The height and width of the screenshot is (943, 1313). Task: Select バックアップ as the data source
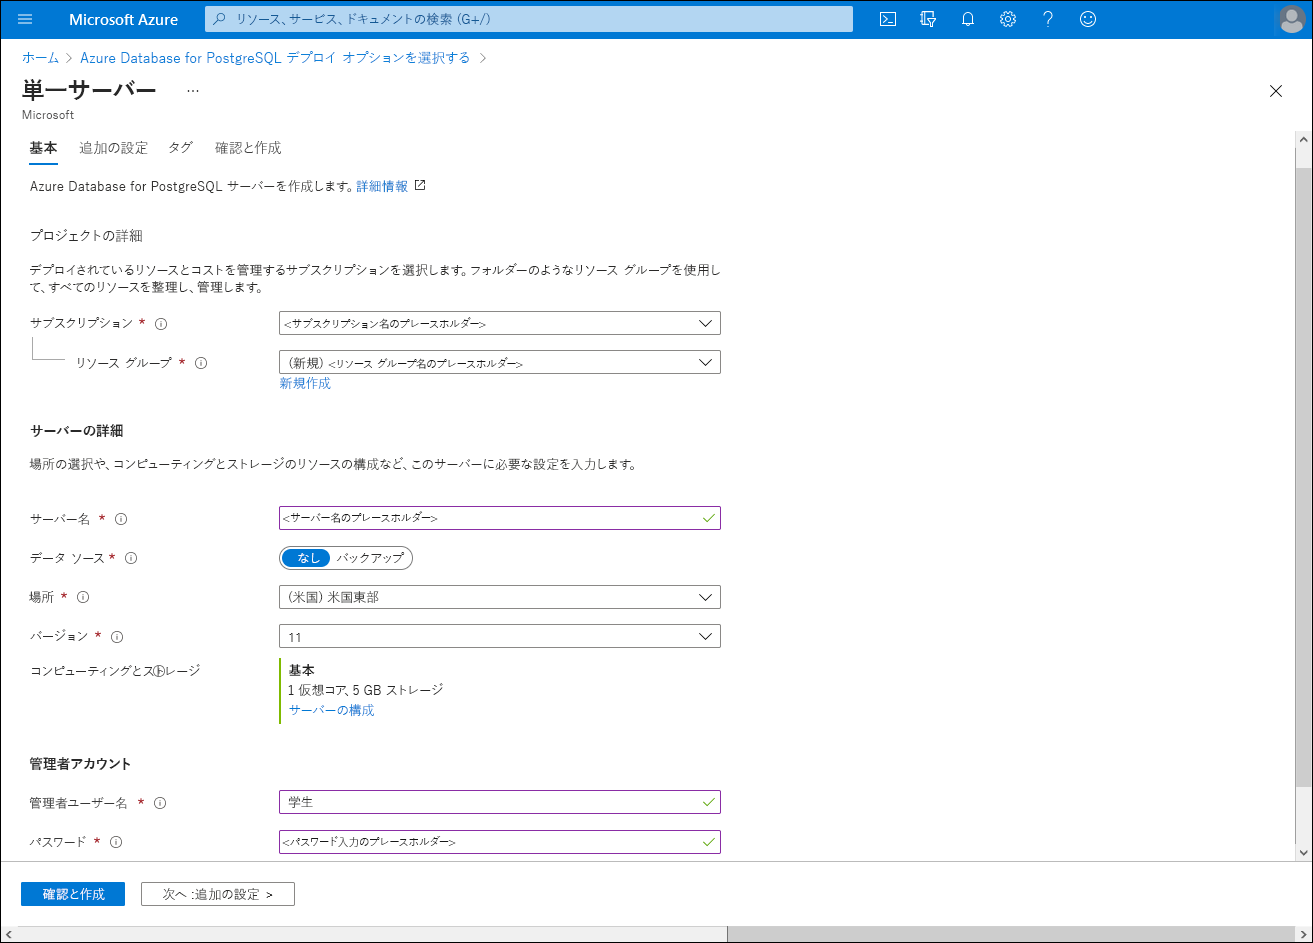click(x=370, y=558)
